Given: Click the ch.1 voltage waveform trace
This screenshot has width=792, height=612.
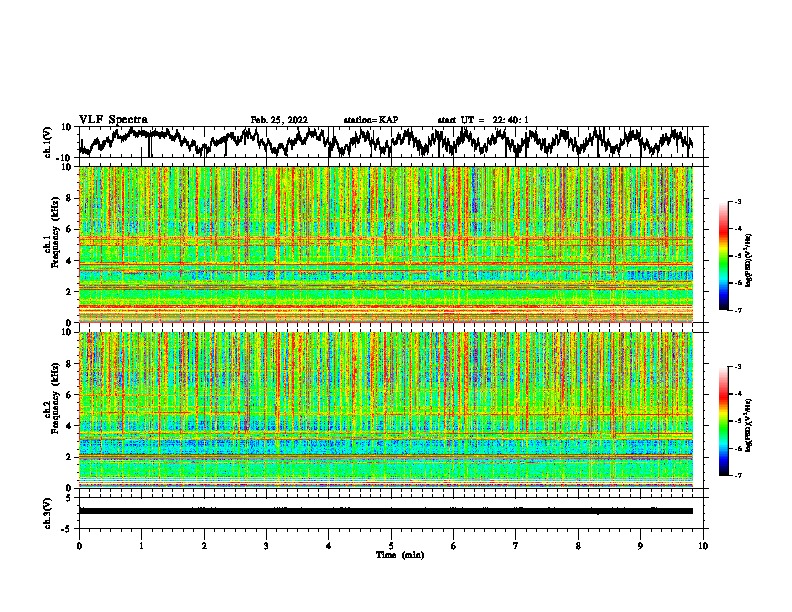Looking at the screenshot, I should [x=386, y=142].
